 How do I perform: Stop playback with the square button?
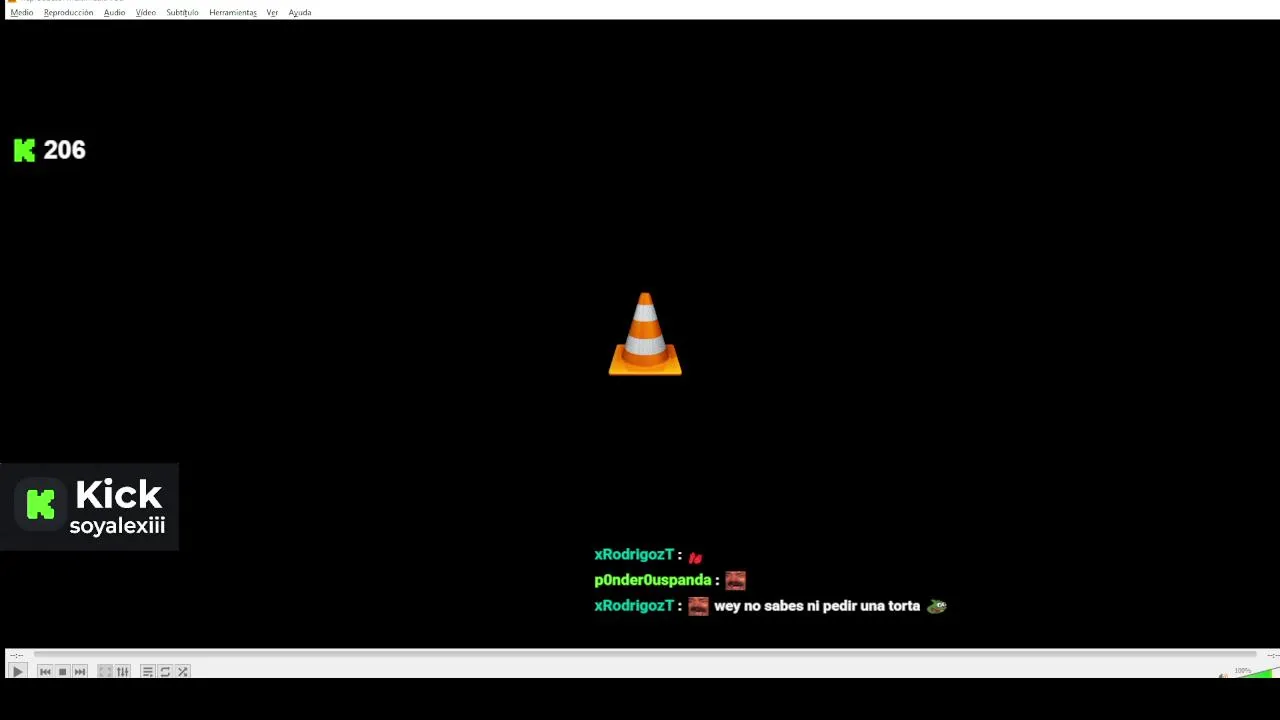[x=62, y=672]
